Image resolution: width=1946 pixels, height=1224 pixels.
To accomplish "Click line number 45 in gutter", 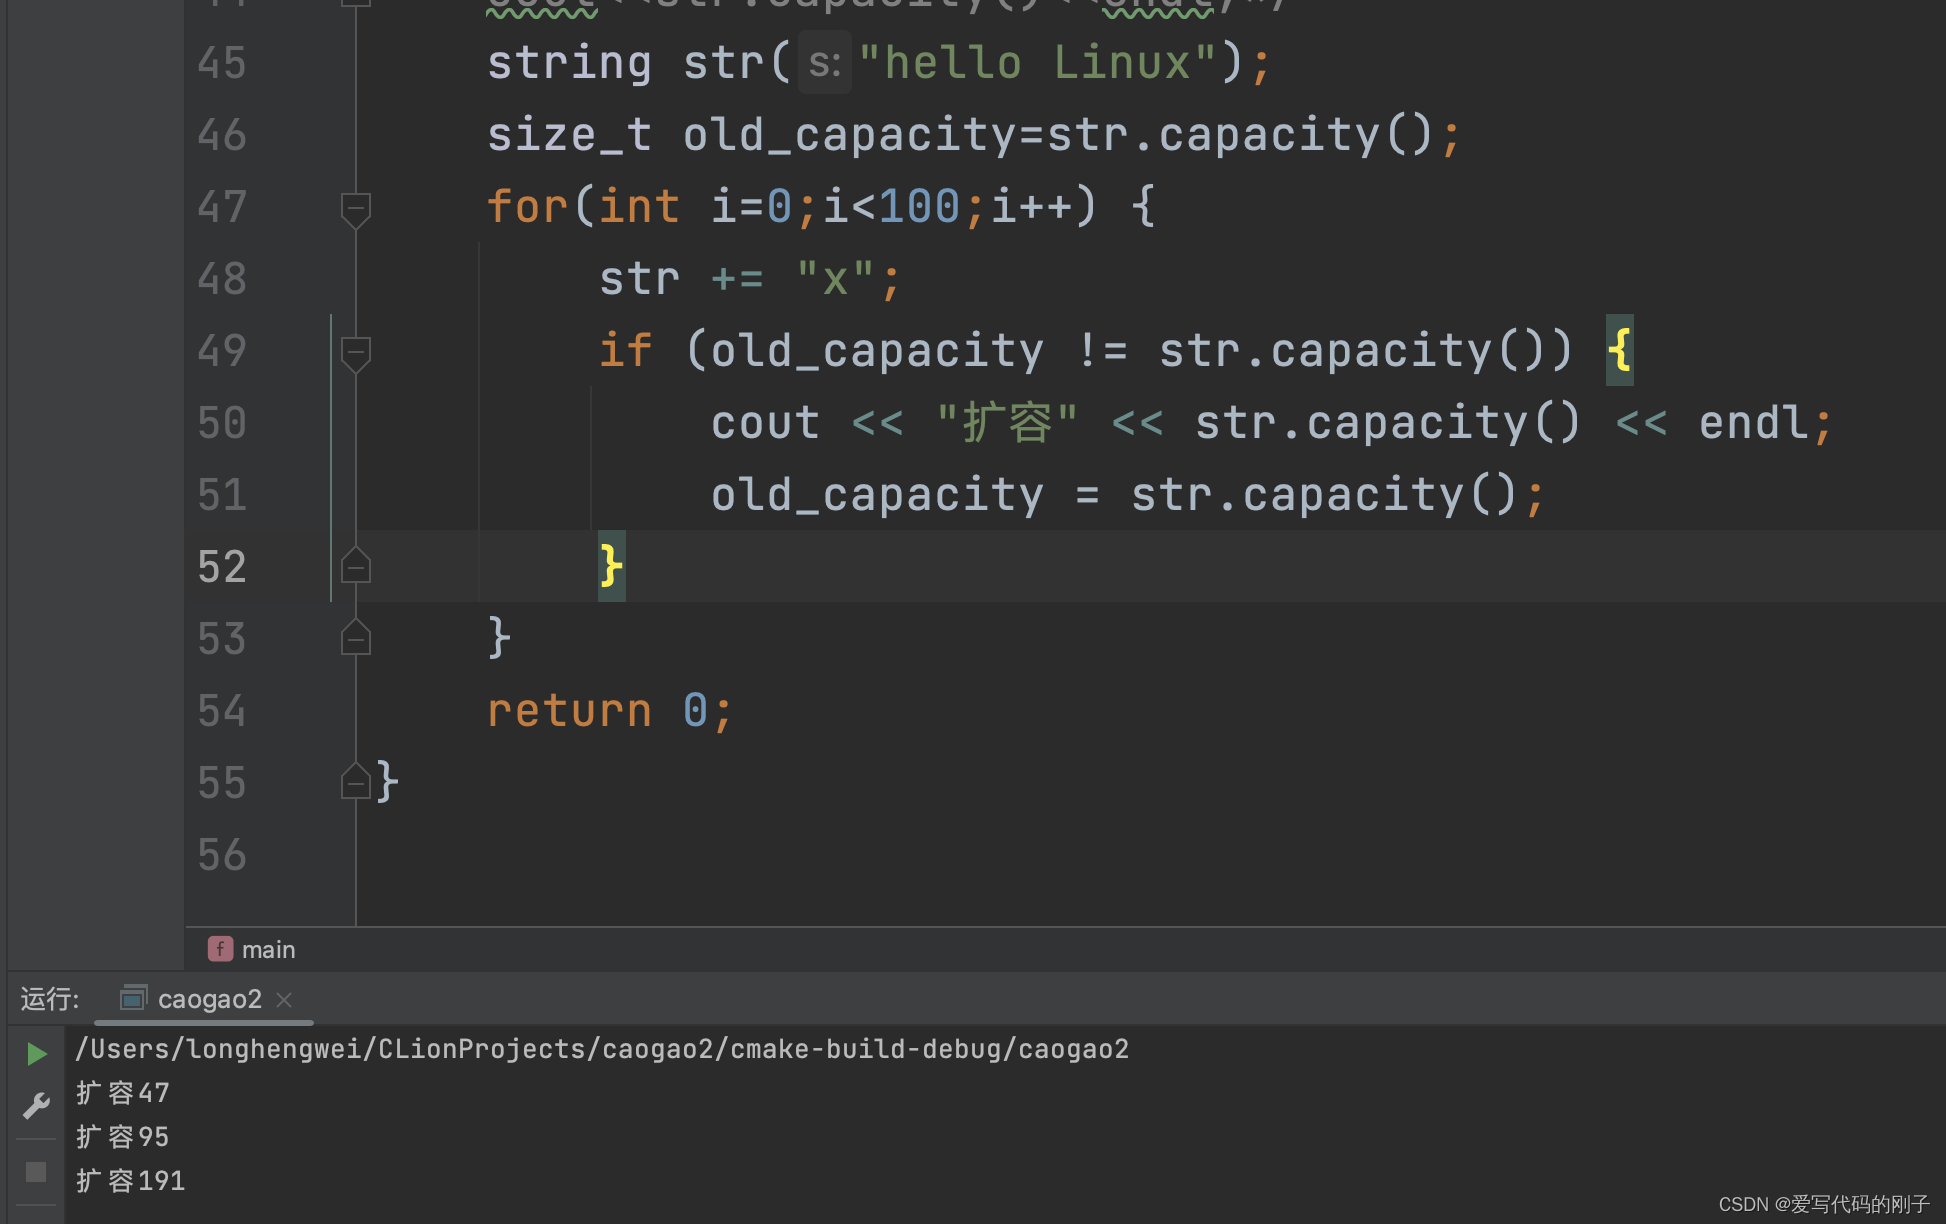I will click(222, 63).
